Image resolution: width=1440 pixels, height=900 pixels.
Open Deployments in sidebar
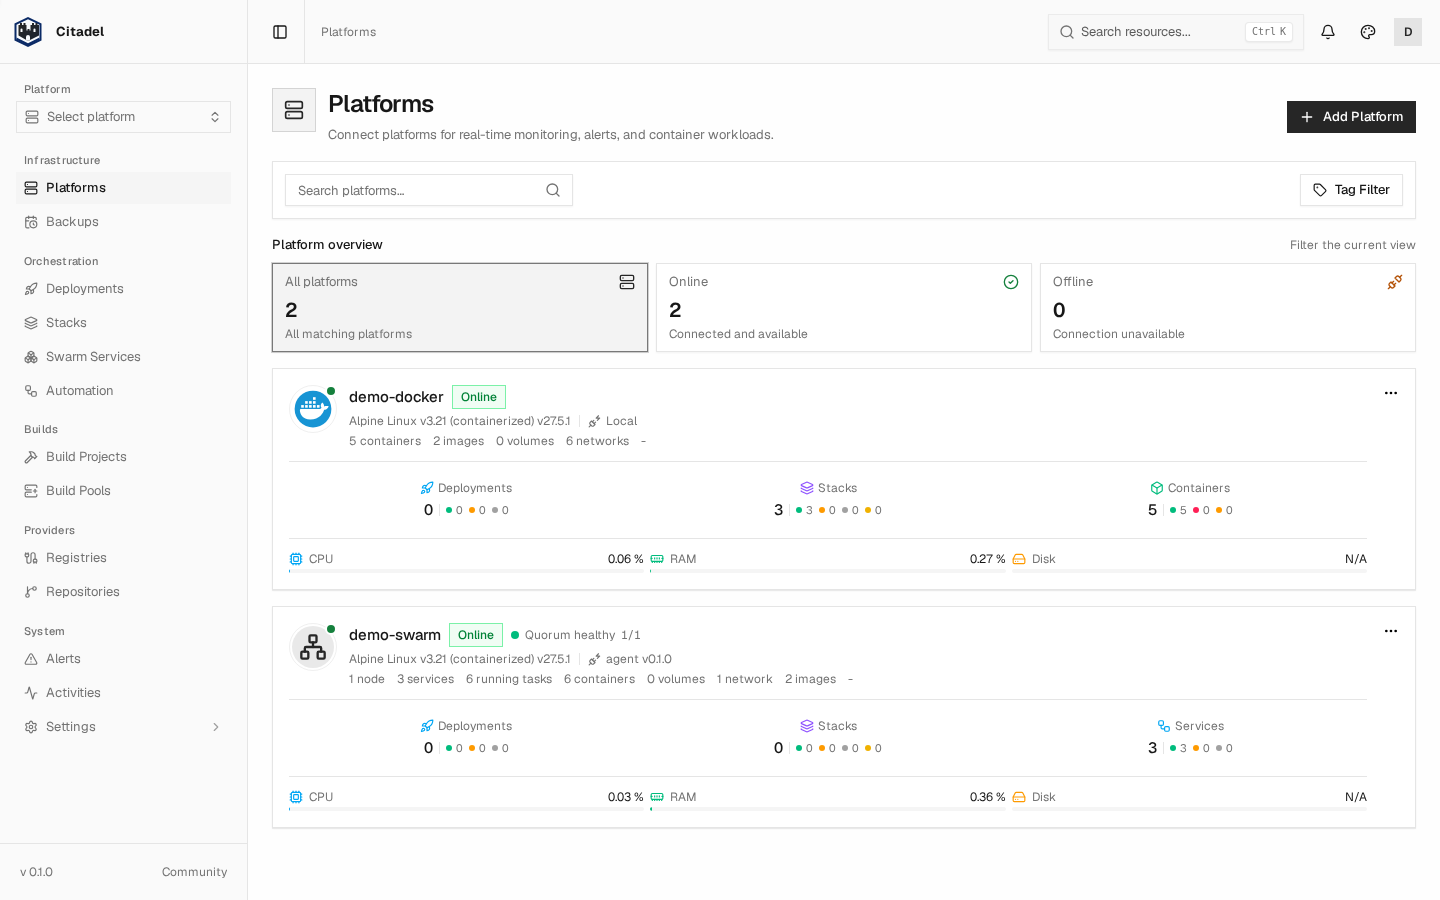(123, 289)
